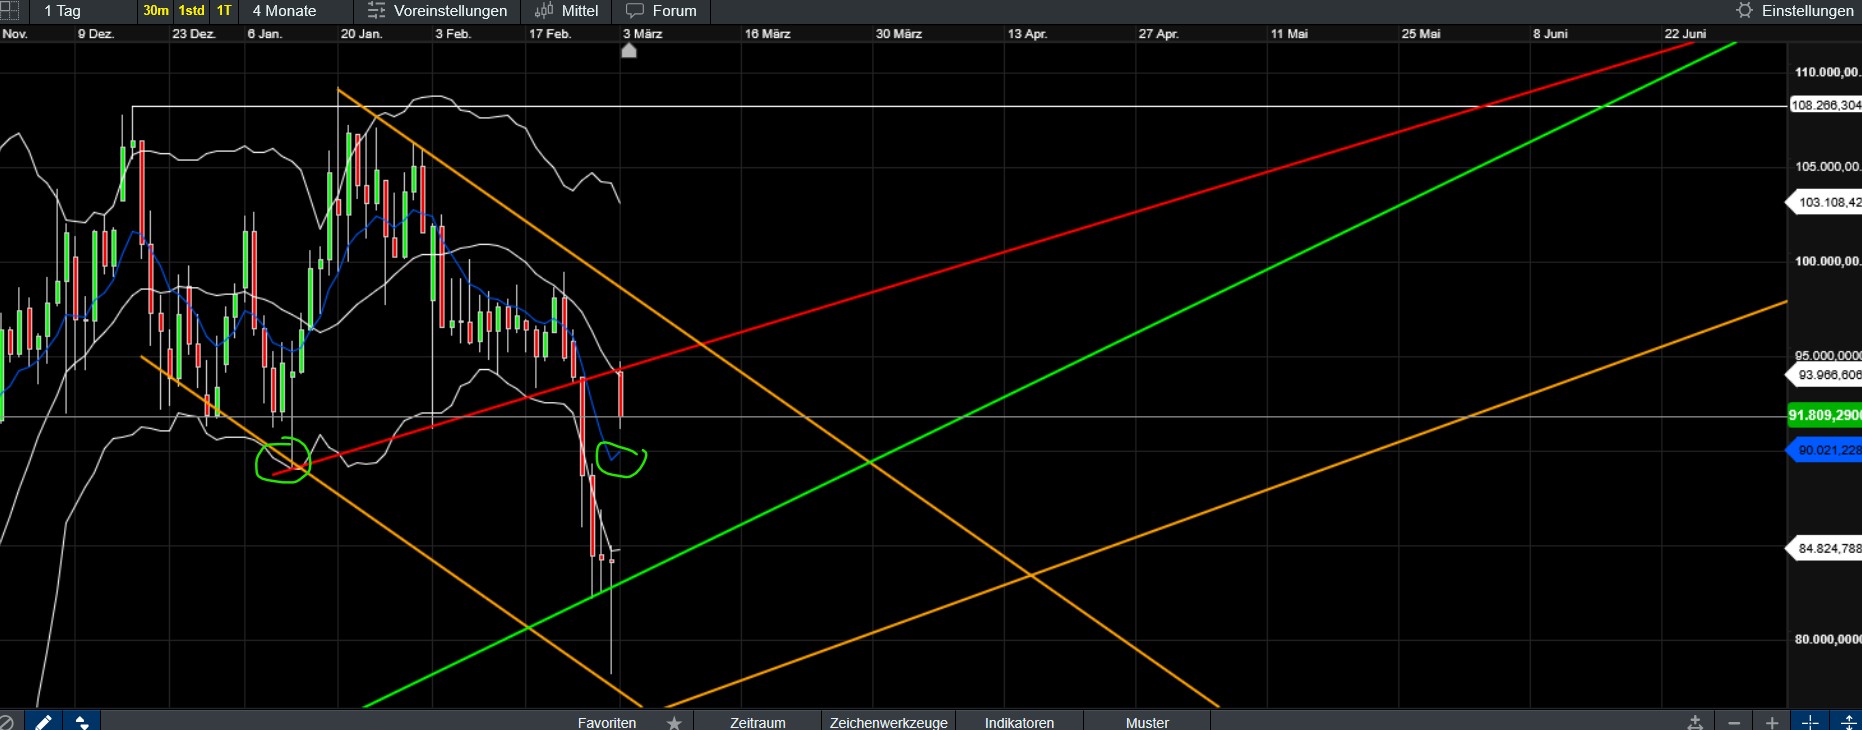Toggle the crosshair cursor icon
Screen dimensions: 1862x730
click(1810, 722)
